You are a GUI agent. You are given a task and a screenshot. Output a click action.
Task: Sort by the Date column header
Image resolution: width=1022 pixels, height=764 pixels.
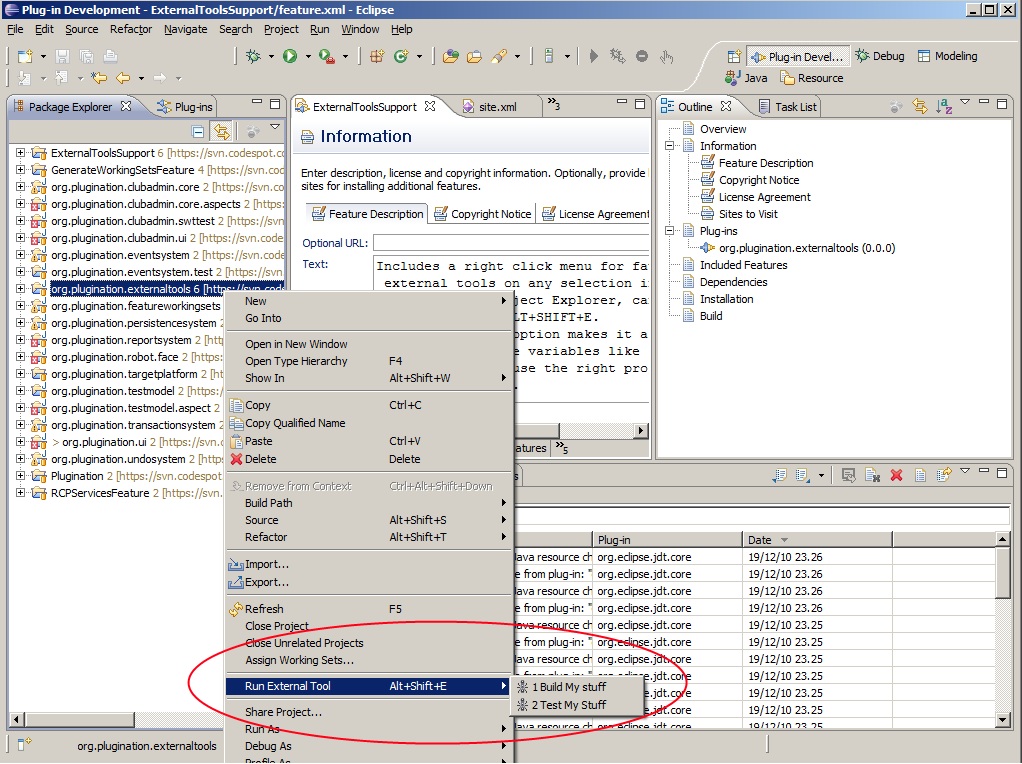coord(817,540)
